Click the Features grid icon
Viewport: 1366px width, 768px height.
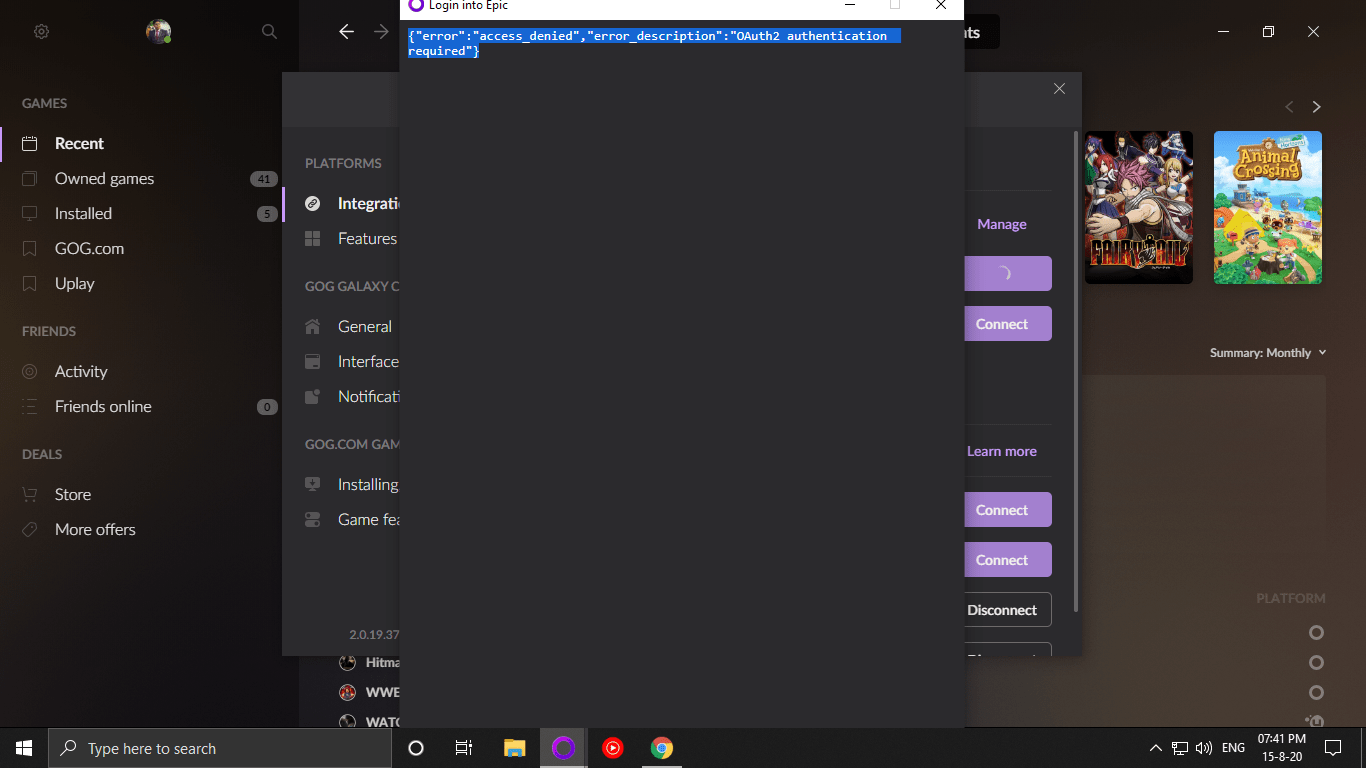[x=312, y=238]
